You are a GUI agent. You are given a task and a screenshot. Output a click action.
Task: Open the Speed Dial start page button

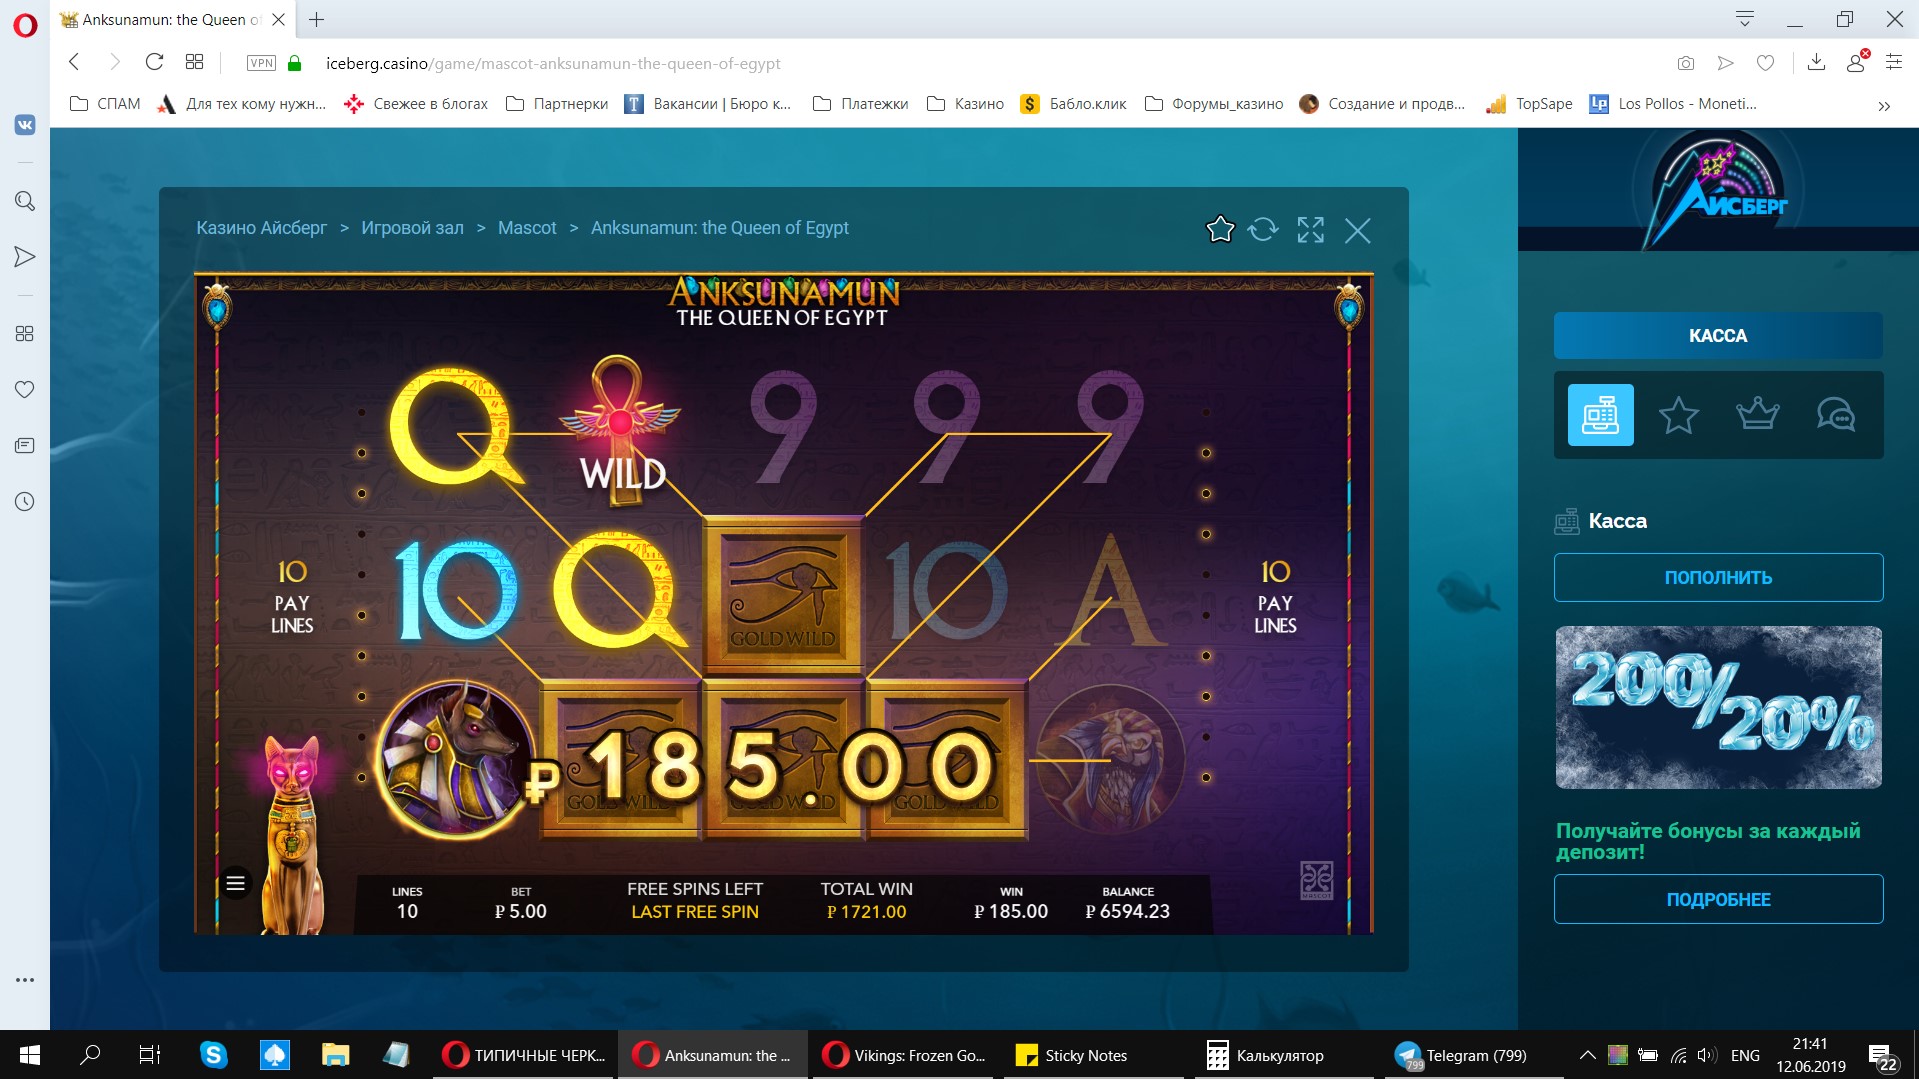pos(195,62)
